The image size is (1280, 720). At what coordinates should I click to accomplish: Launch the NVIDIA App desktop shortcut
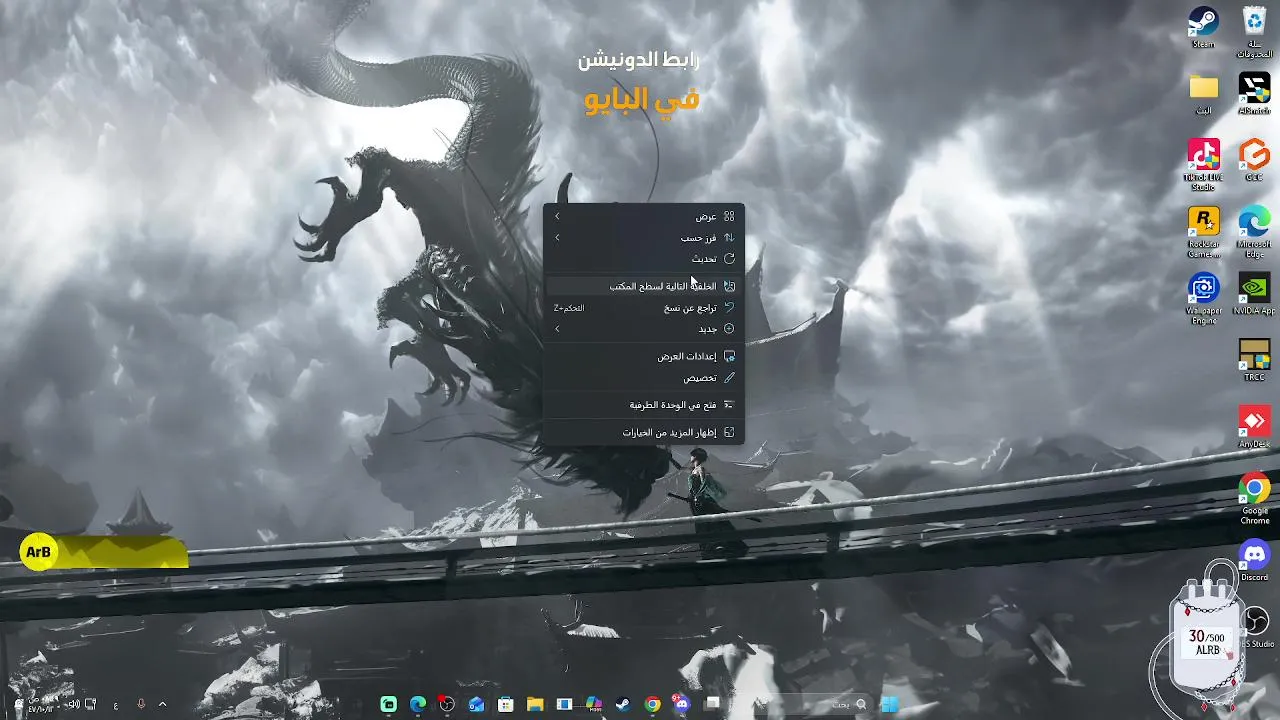(1254, 295)
